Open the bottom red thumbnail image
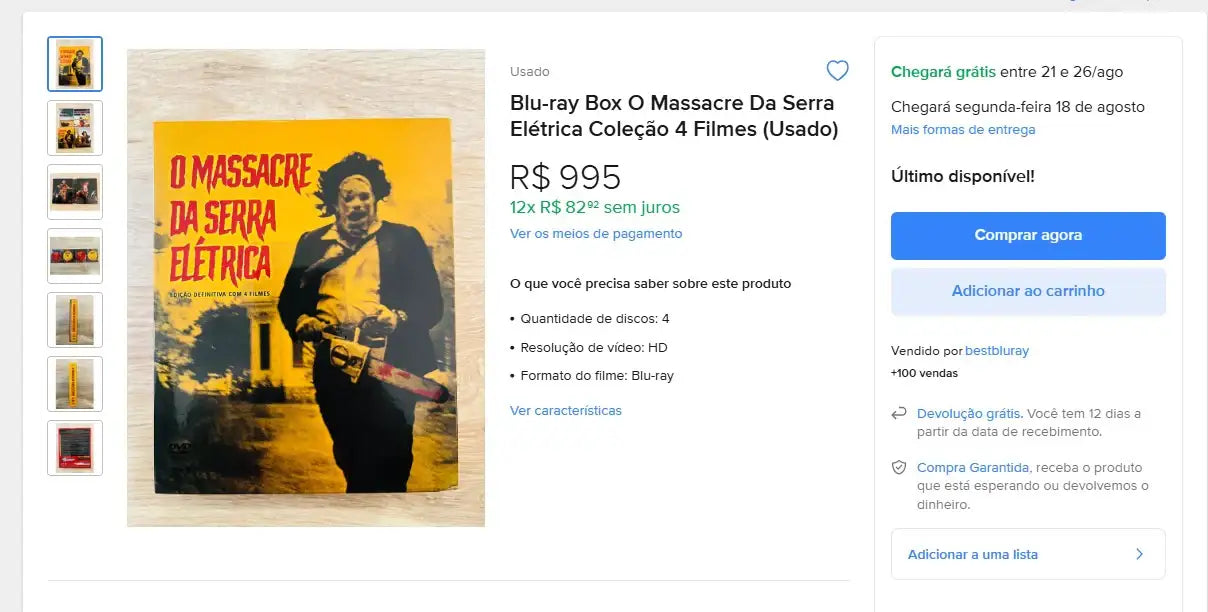 75,448
